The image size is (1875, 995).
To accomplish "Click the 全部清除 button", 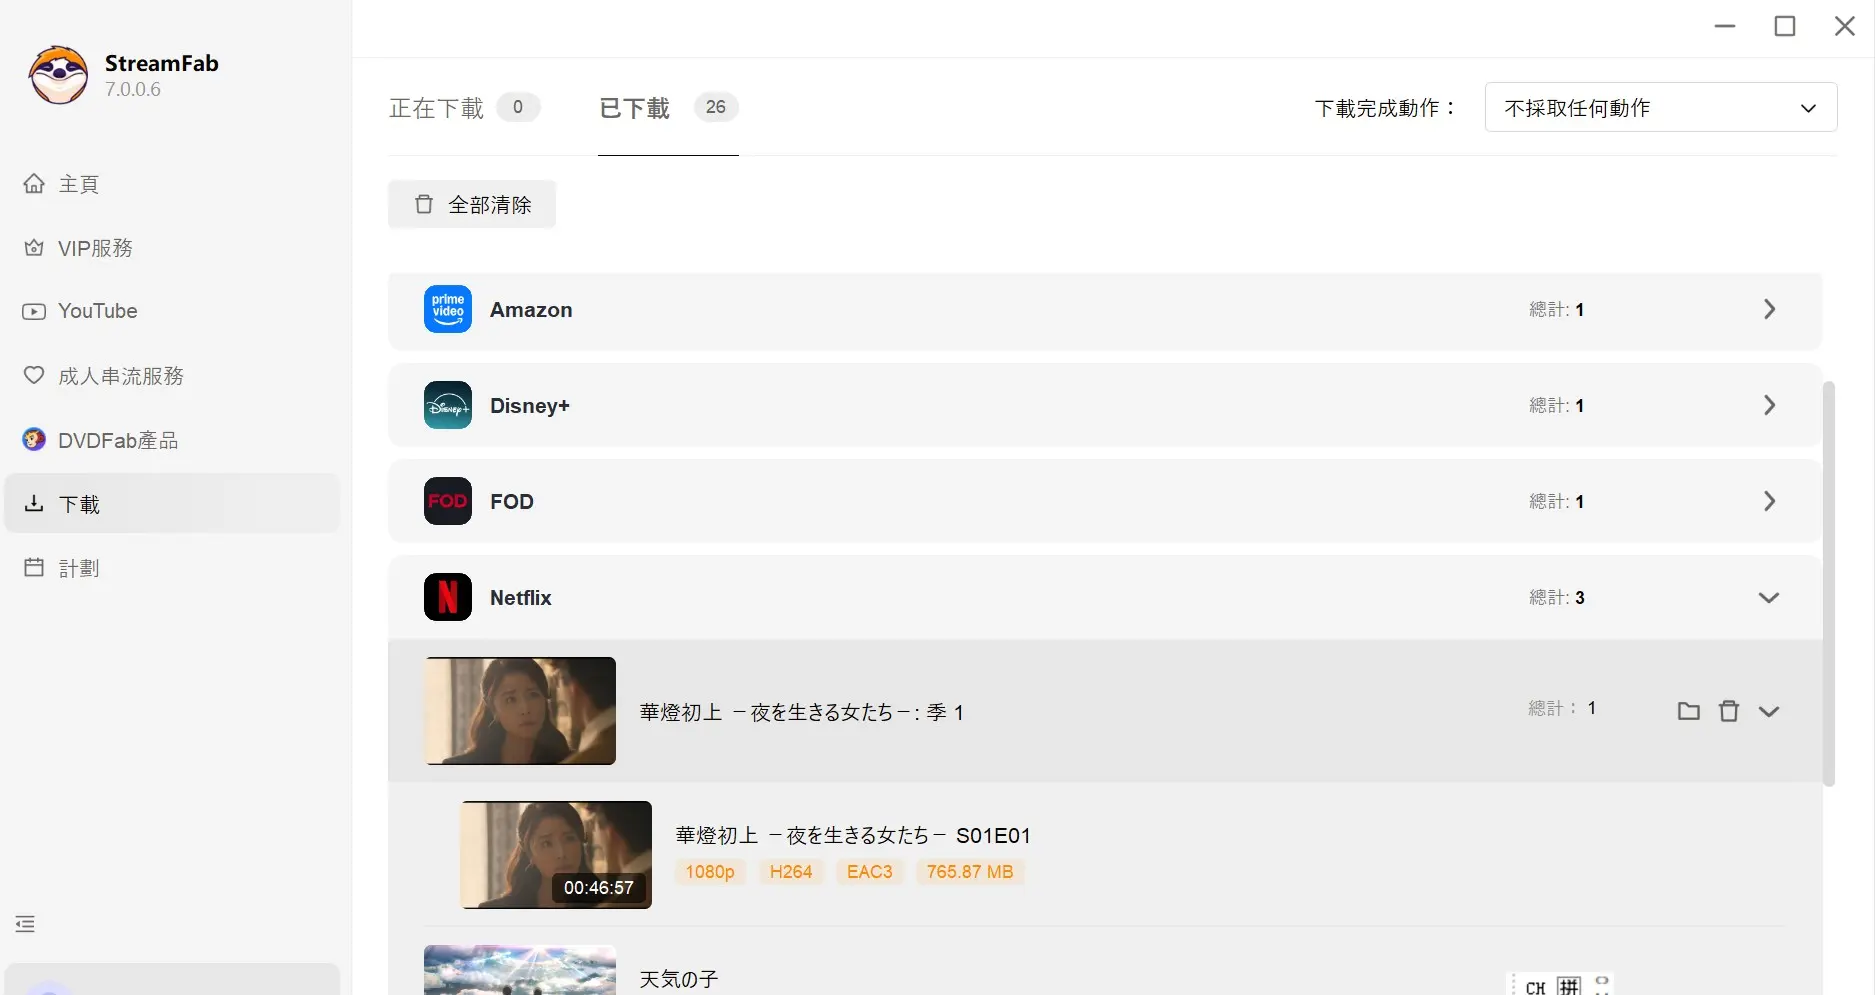I will point(472,204).
